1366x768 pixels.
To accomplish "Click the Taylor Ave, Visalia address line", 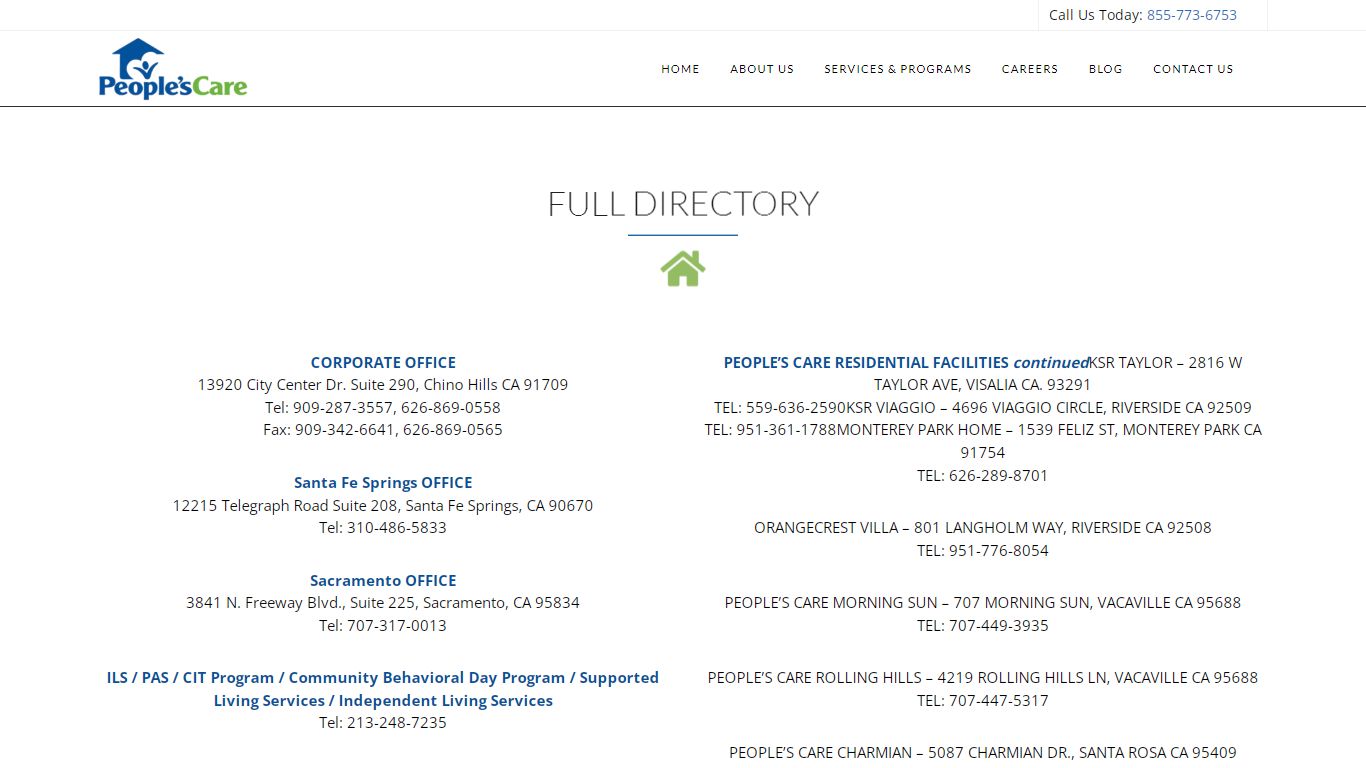I will (983, 385).
